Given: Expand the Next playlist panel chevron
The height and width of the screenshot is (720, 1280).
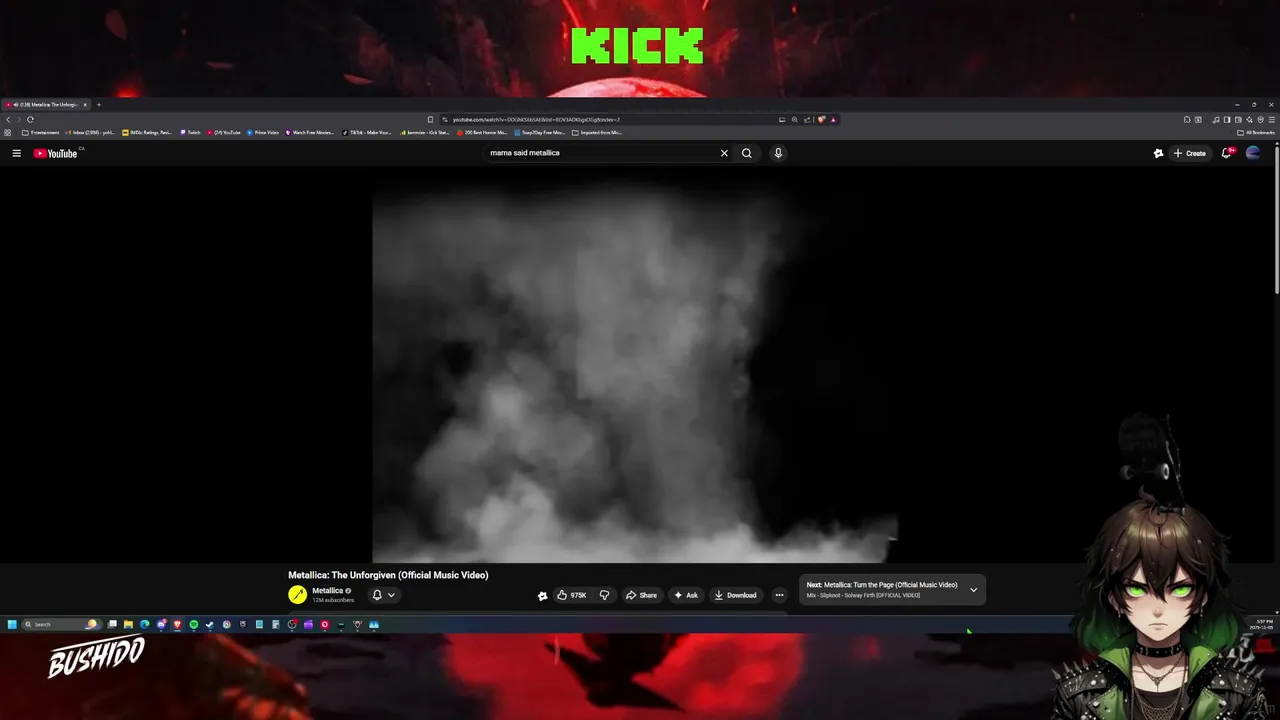Looking at the screenshot, I should click(x=973, y=590).
